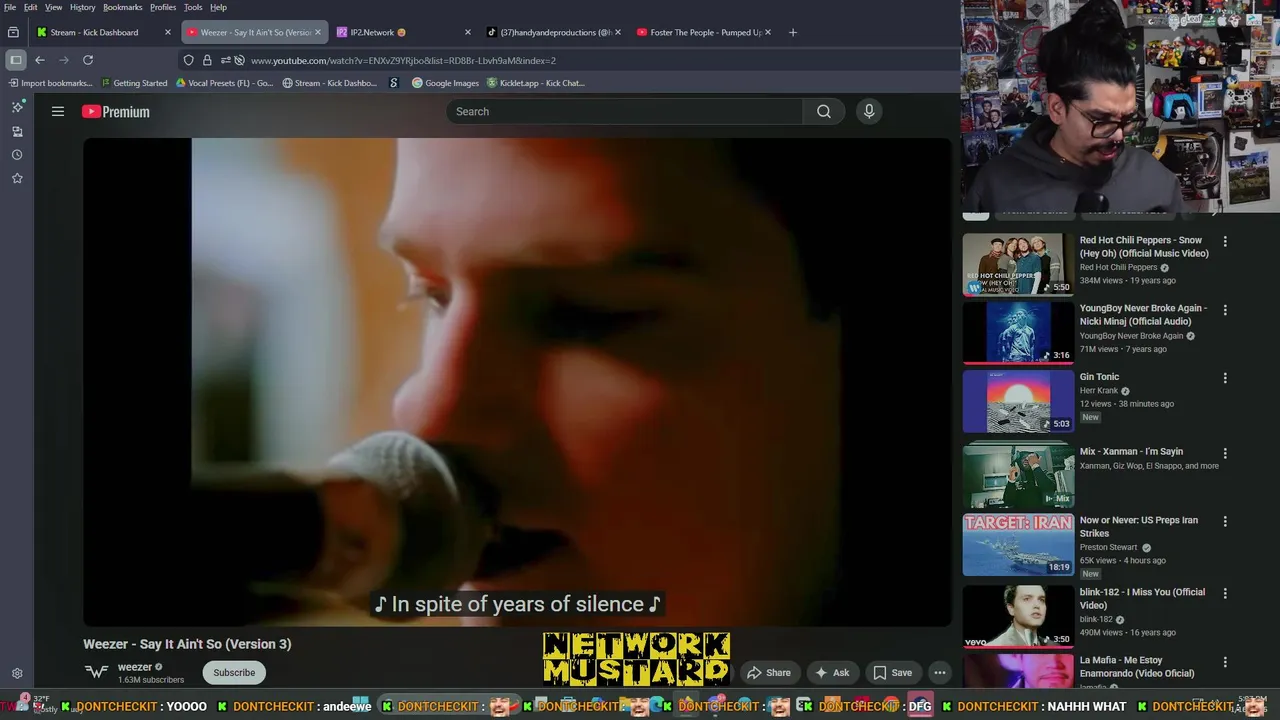The image size is (1280, 720).
Task: Open the bookmarks star icon in sidebar
Action: [x=17, y=178]
